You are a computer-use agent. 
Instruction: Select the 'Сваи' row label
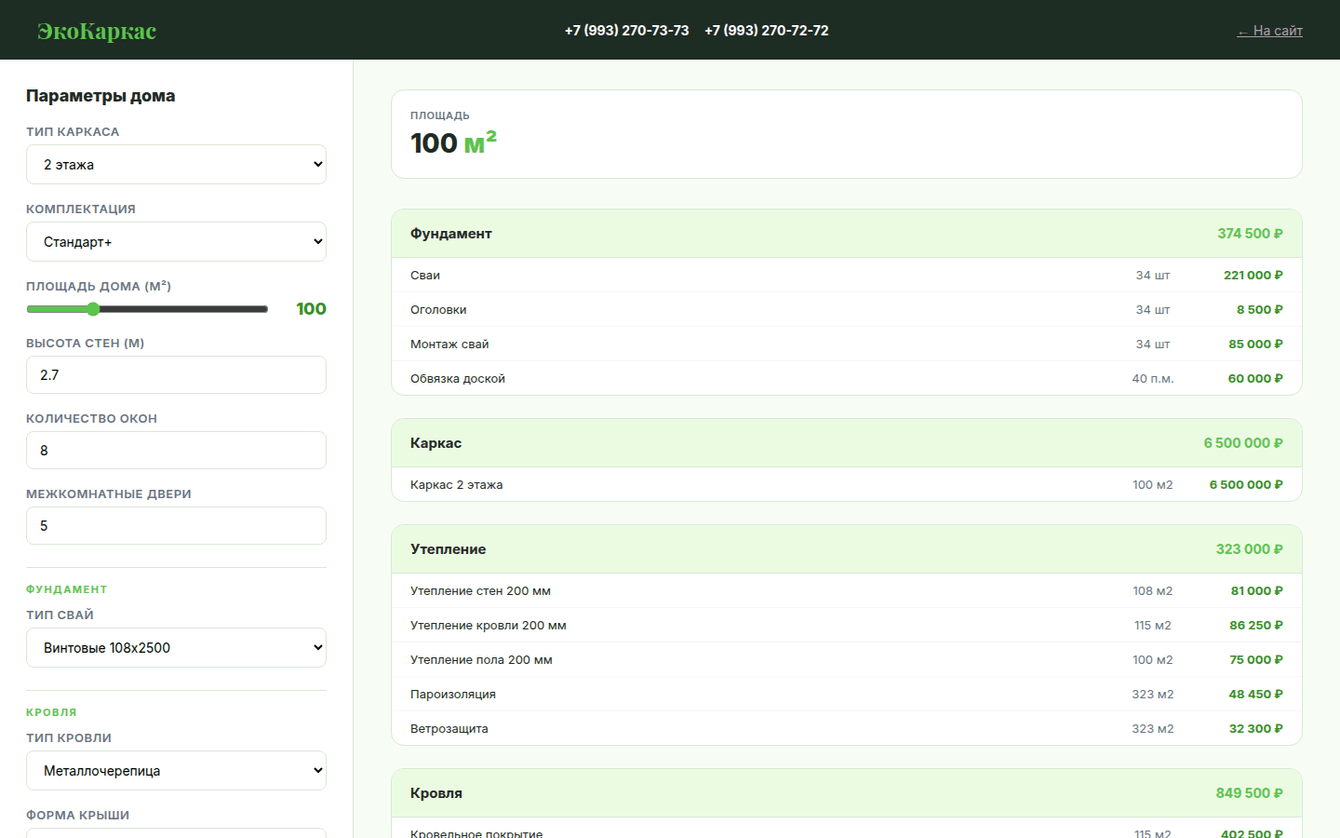[425, 275]
